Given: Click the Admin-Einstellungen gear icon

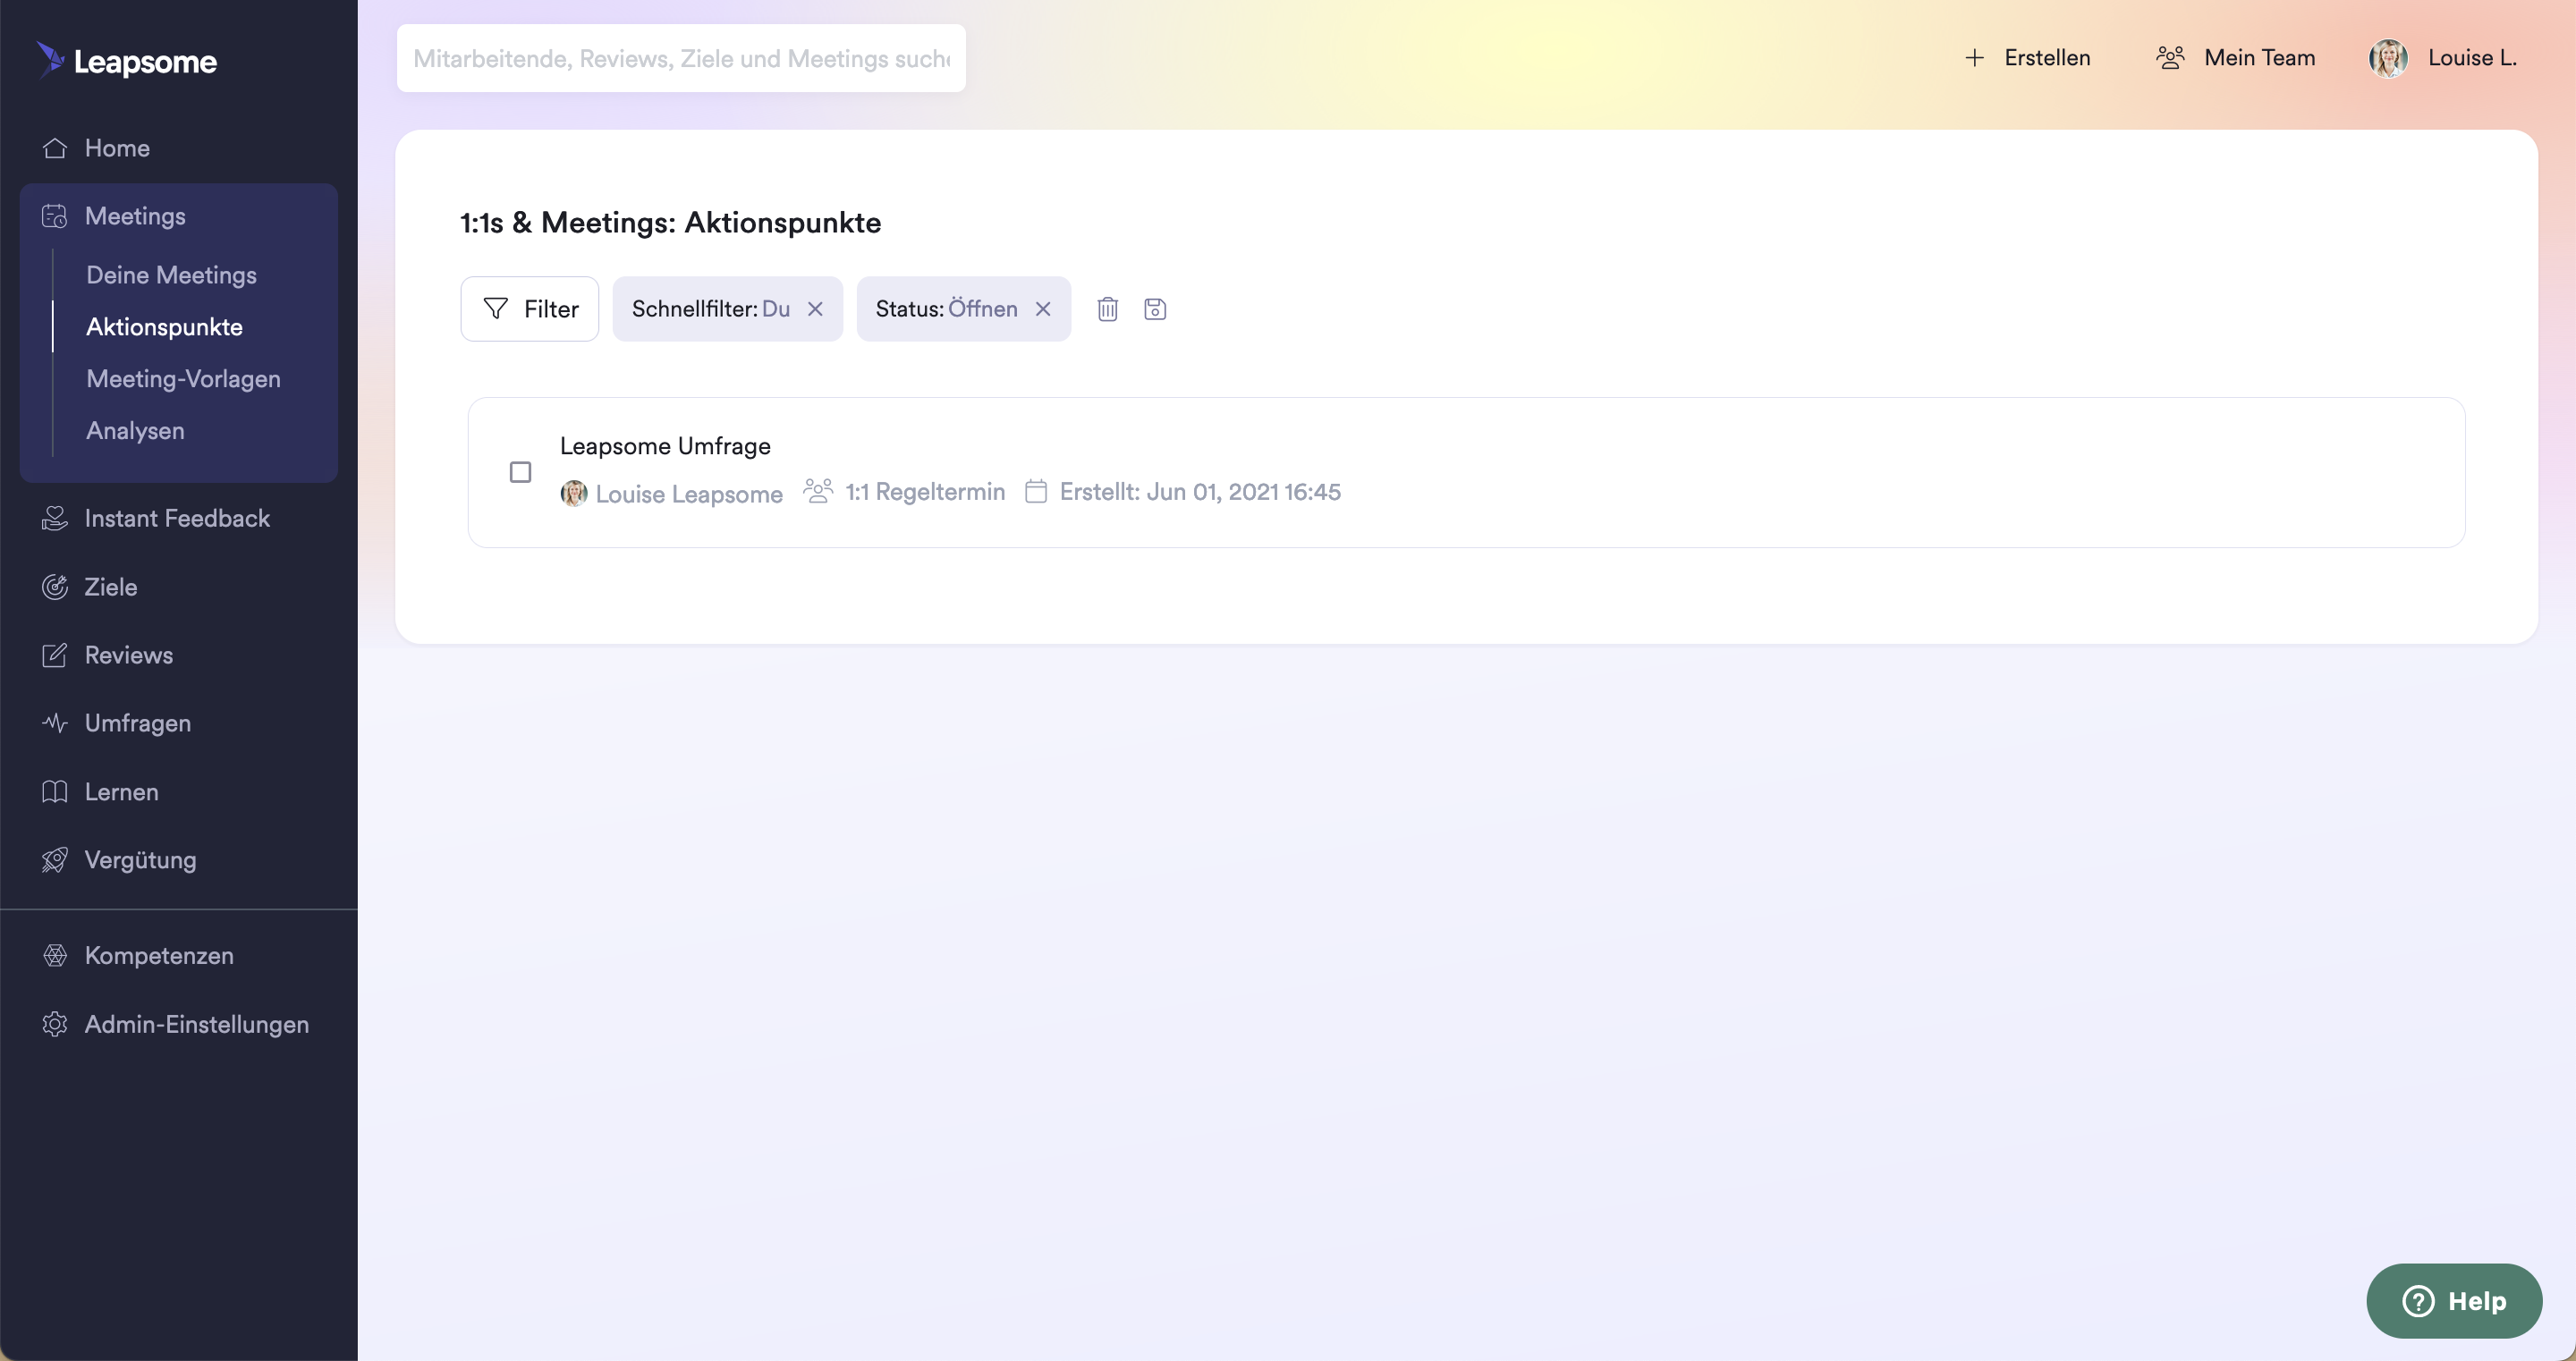Looking at the screenshot, I should (55, 1024).
